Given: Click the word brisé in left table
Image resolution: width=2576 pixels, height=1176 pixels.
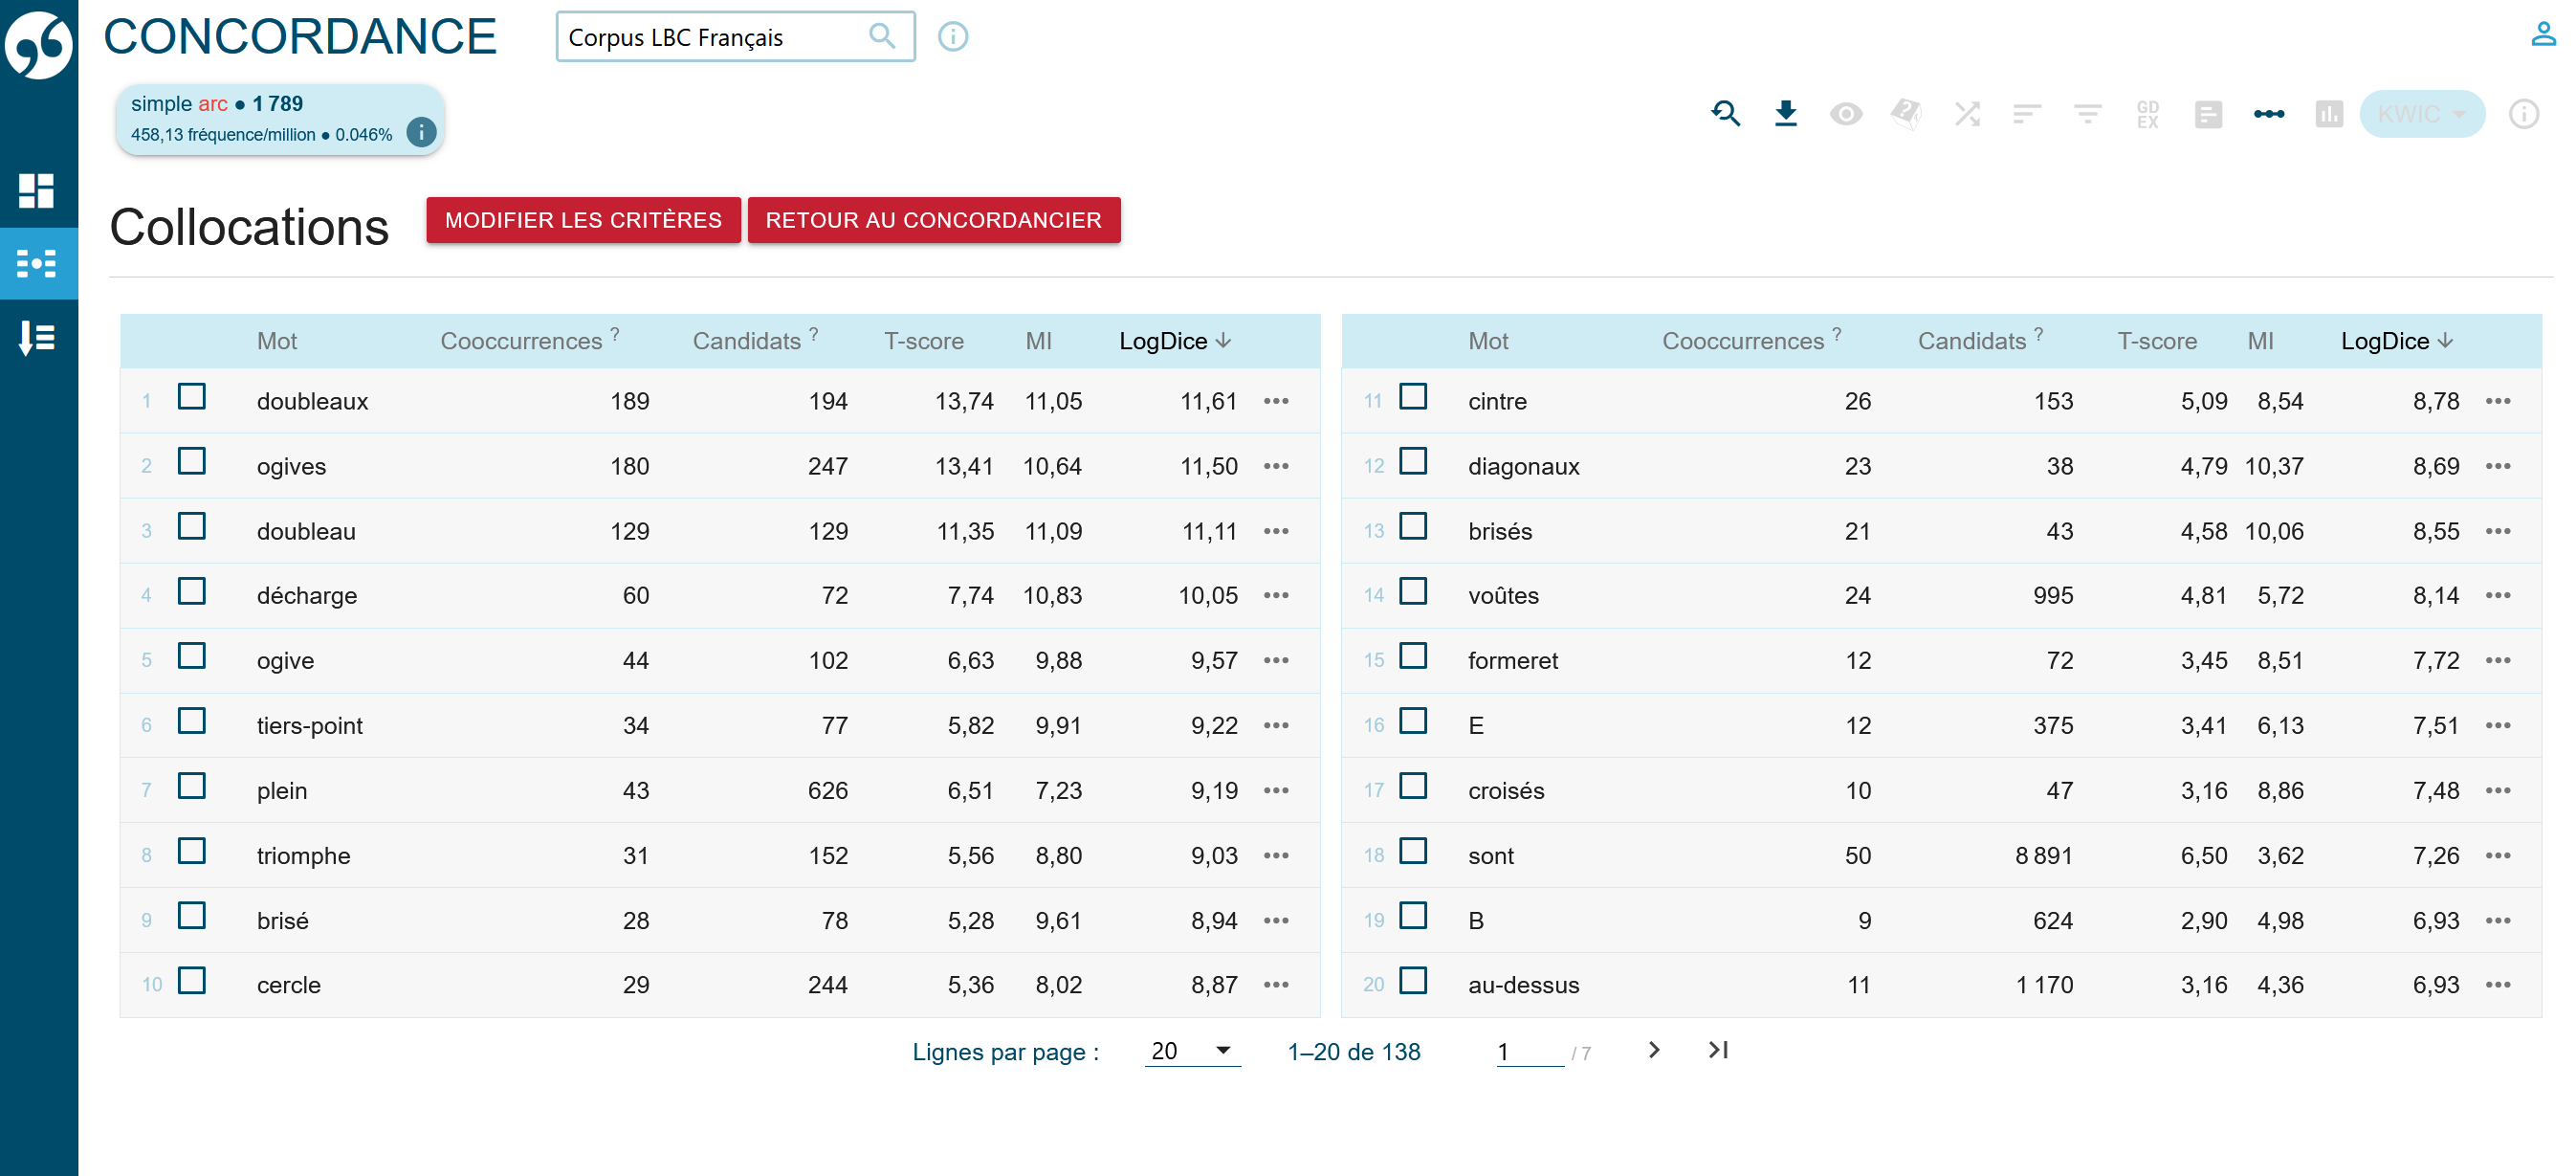Looking at the screenshot, I should [283, 920].
